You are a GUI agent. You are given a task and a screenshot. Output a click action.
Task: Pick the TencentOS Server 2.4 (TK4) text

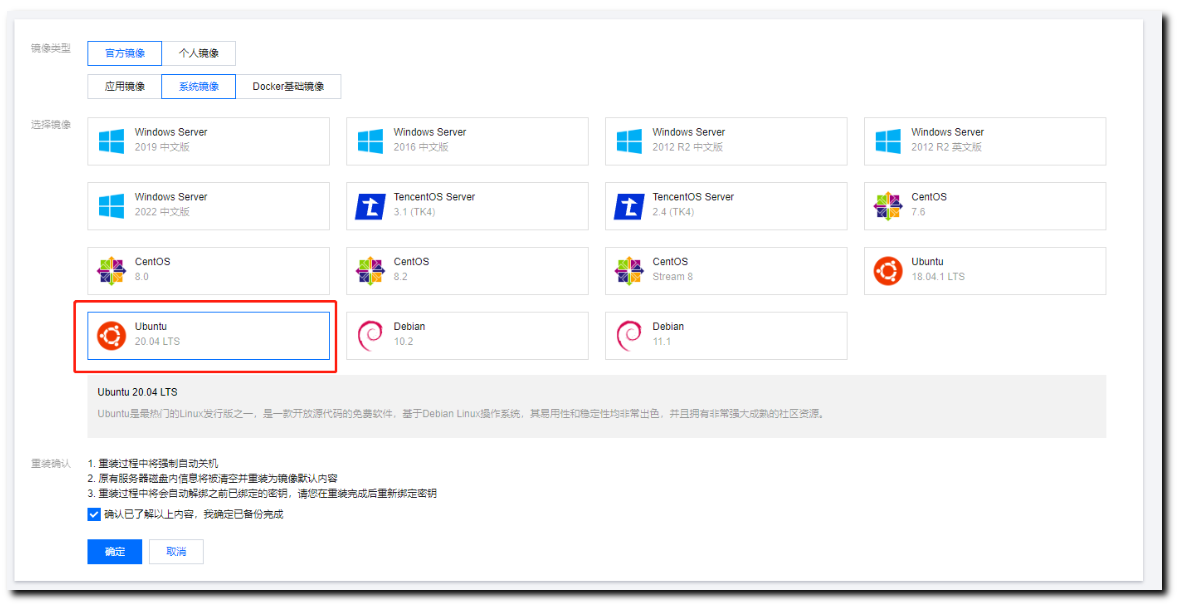click(693, 204)
